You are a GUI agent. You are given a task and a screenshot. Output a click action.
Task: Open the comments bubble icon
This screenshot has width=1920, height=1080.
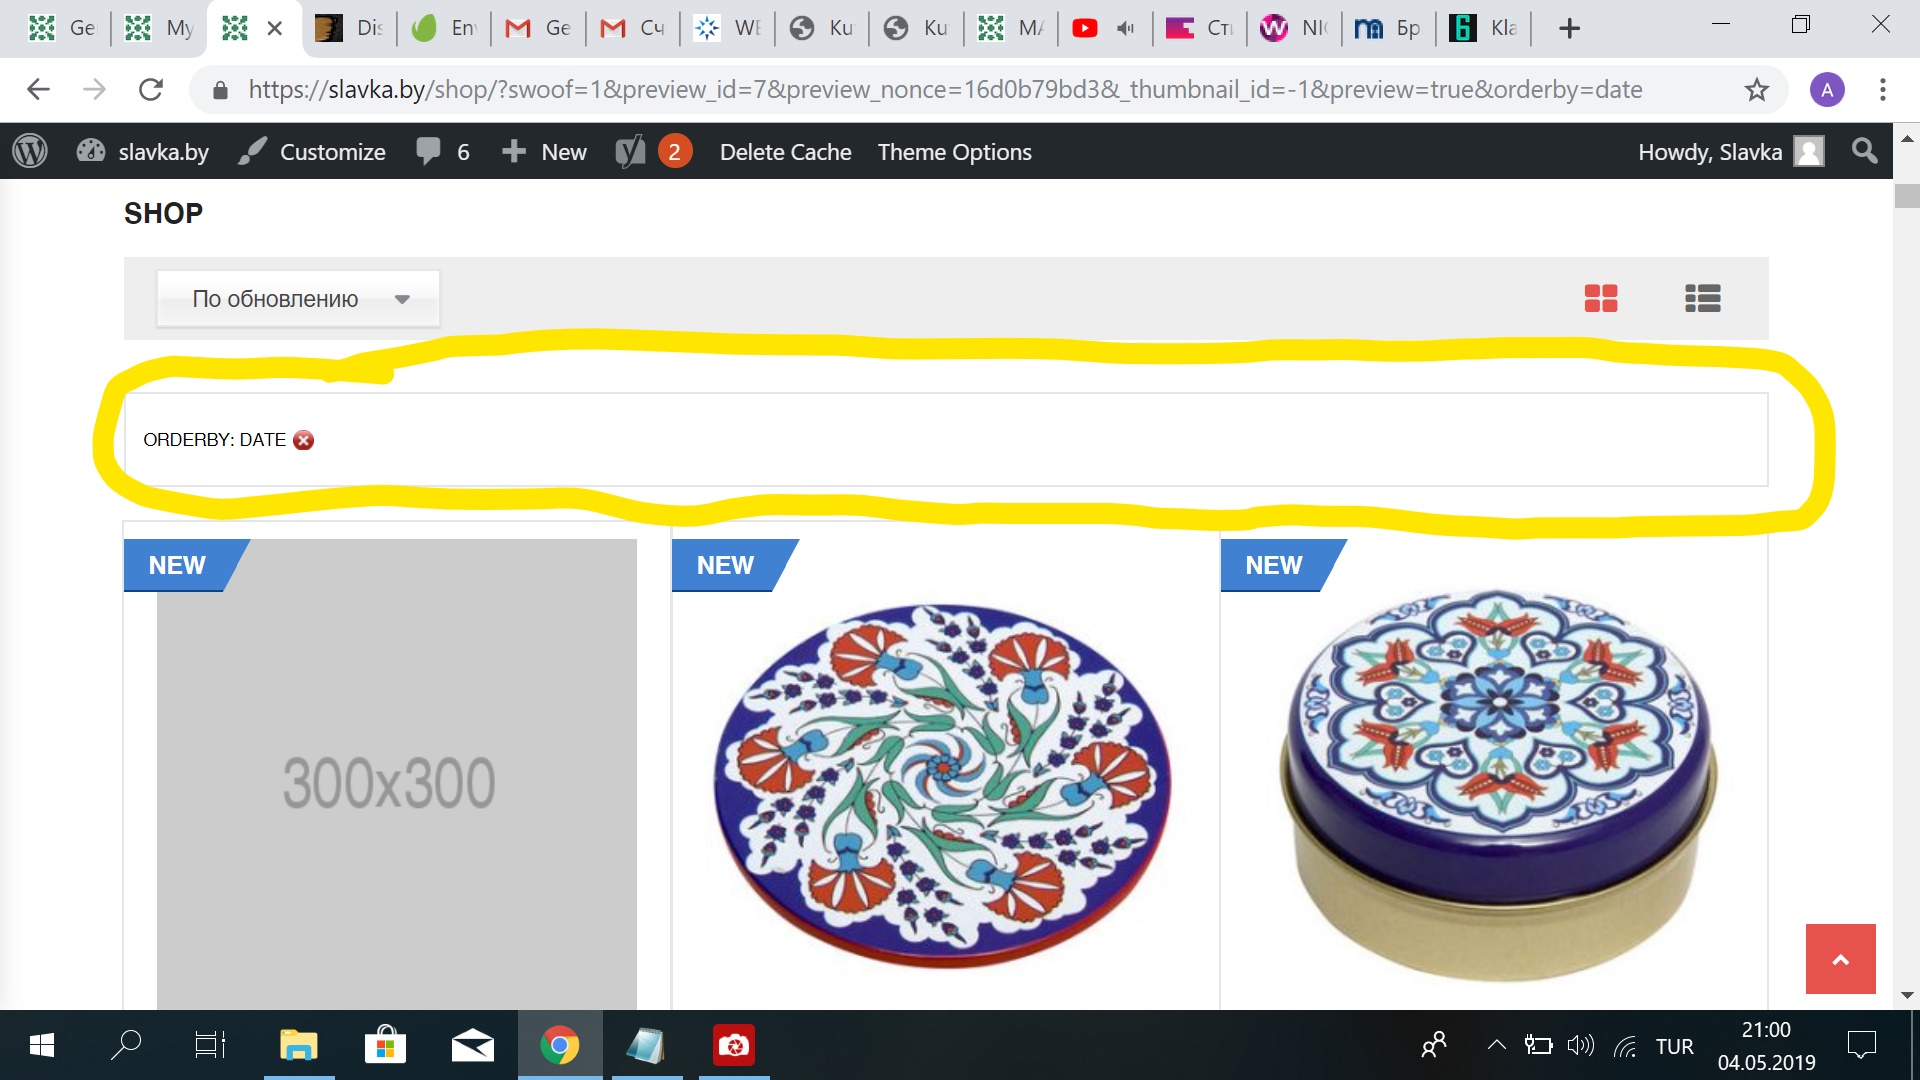(x=442, y=152)
